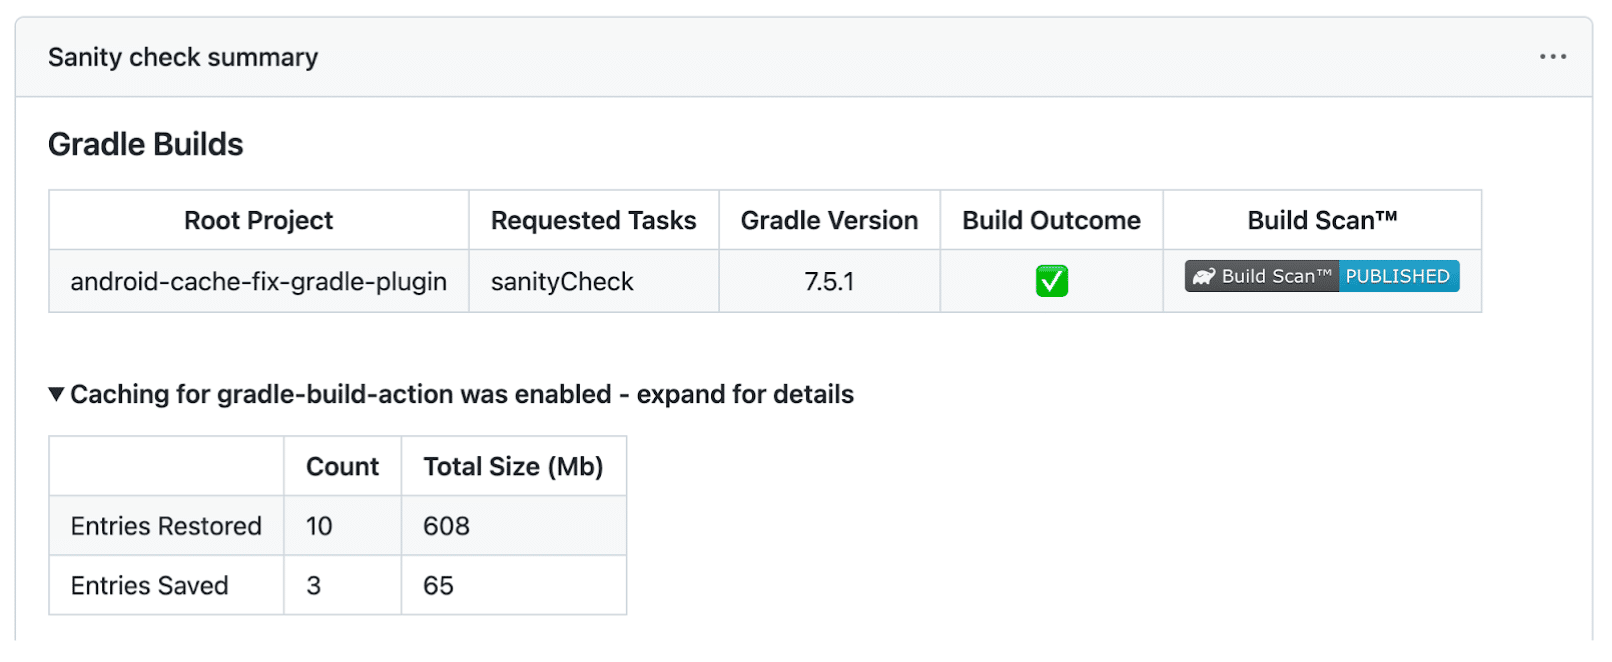The height and width of the screenshot is (662, 1612).
Task: Open the Build Scan PUBLISHED badge link
Action: [1321, 276]
